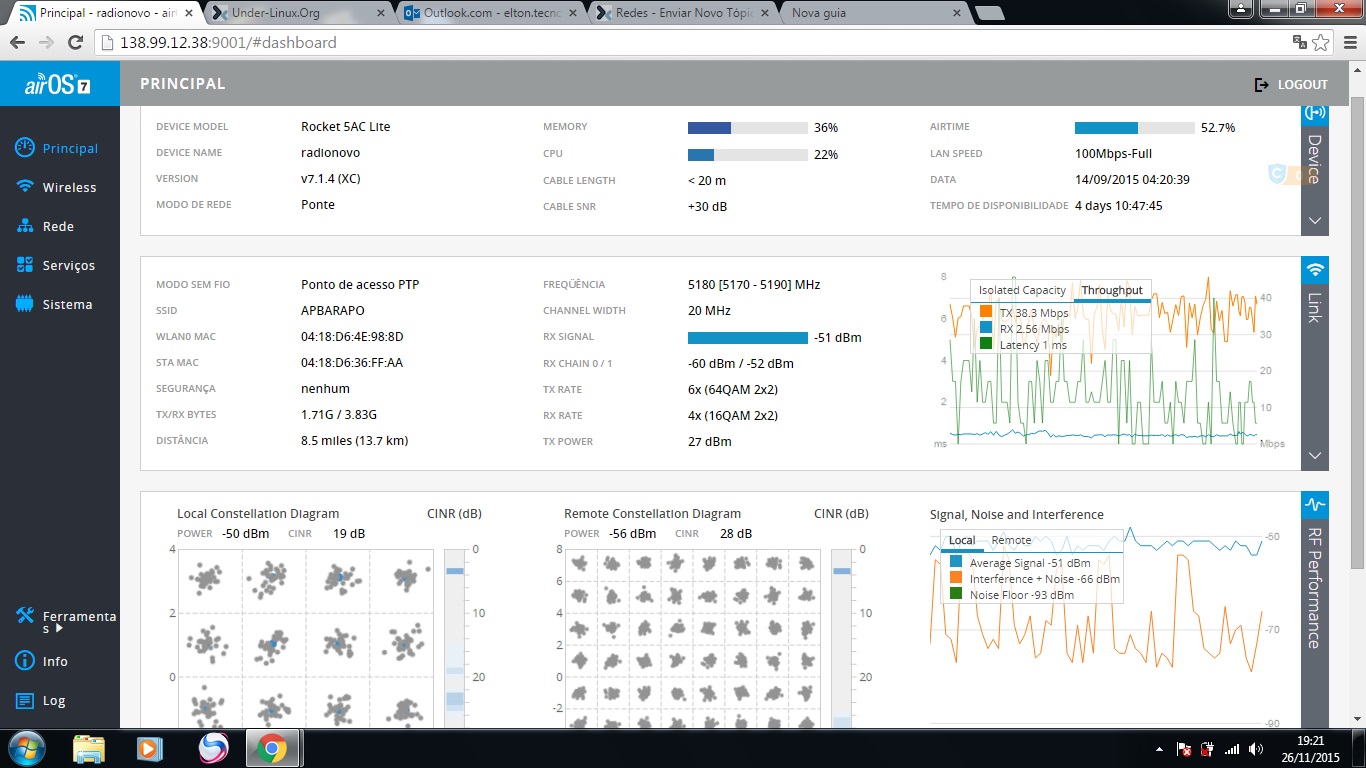
Task: Click the translate icon in the address bar
Action: [x=1299, y=43]
